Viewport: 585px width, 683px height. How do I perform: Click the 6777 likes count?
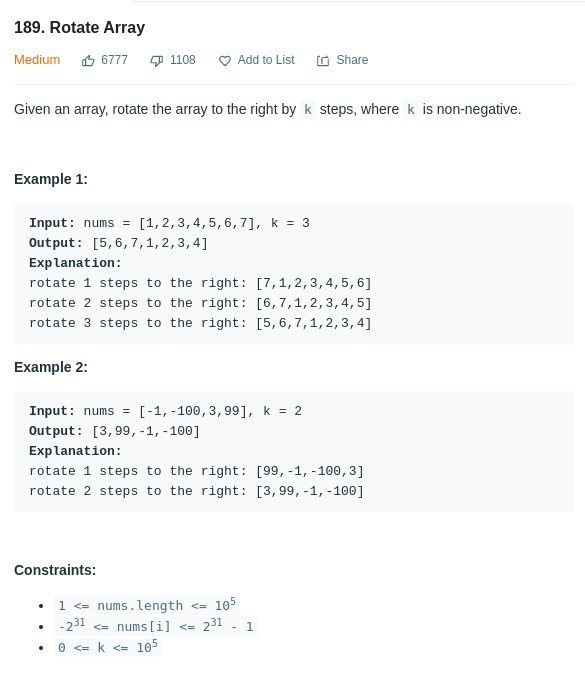pyautogui.click(x=114, y=60)
